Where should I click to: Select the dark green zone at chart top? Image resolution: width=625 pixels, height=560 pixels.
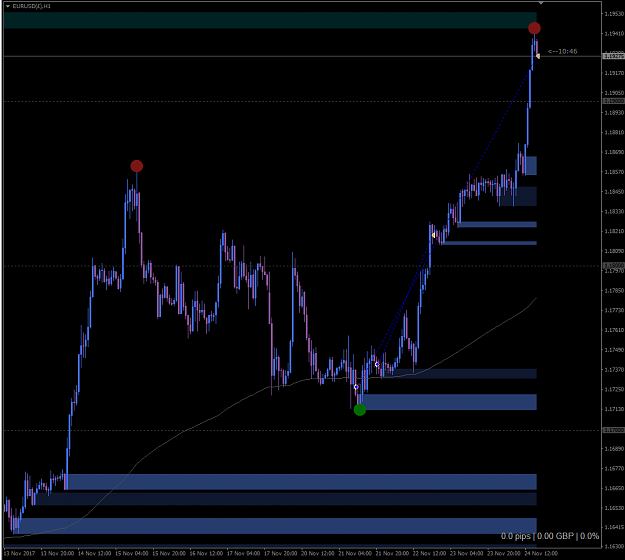(x=270, y=20)
